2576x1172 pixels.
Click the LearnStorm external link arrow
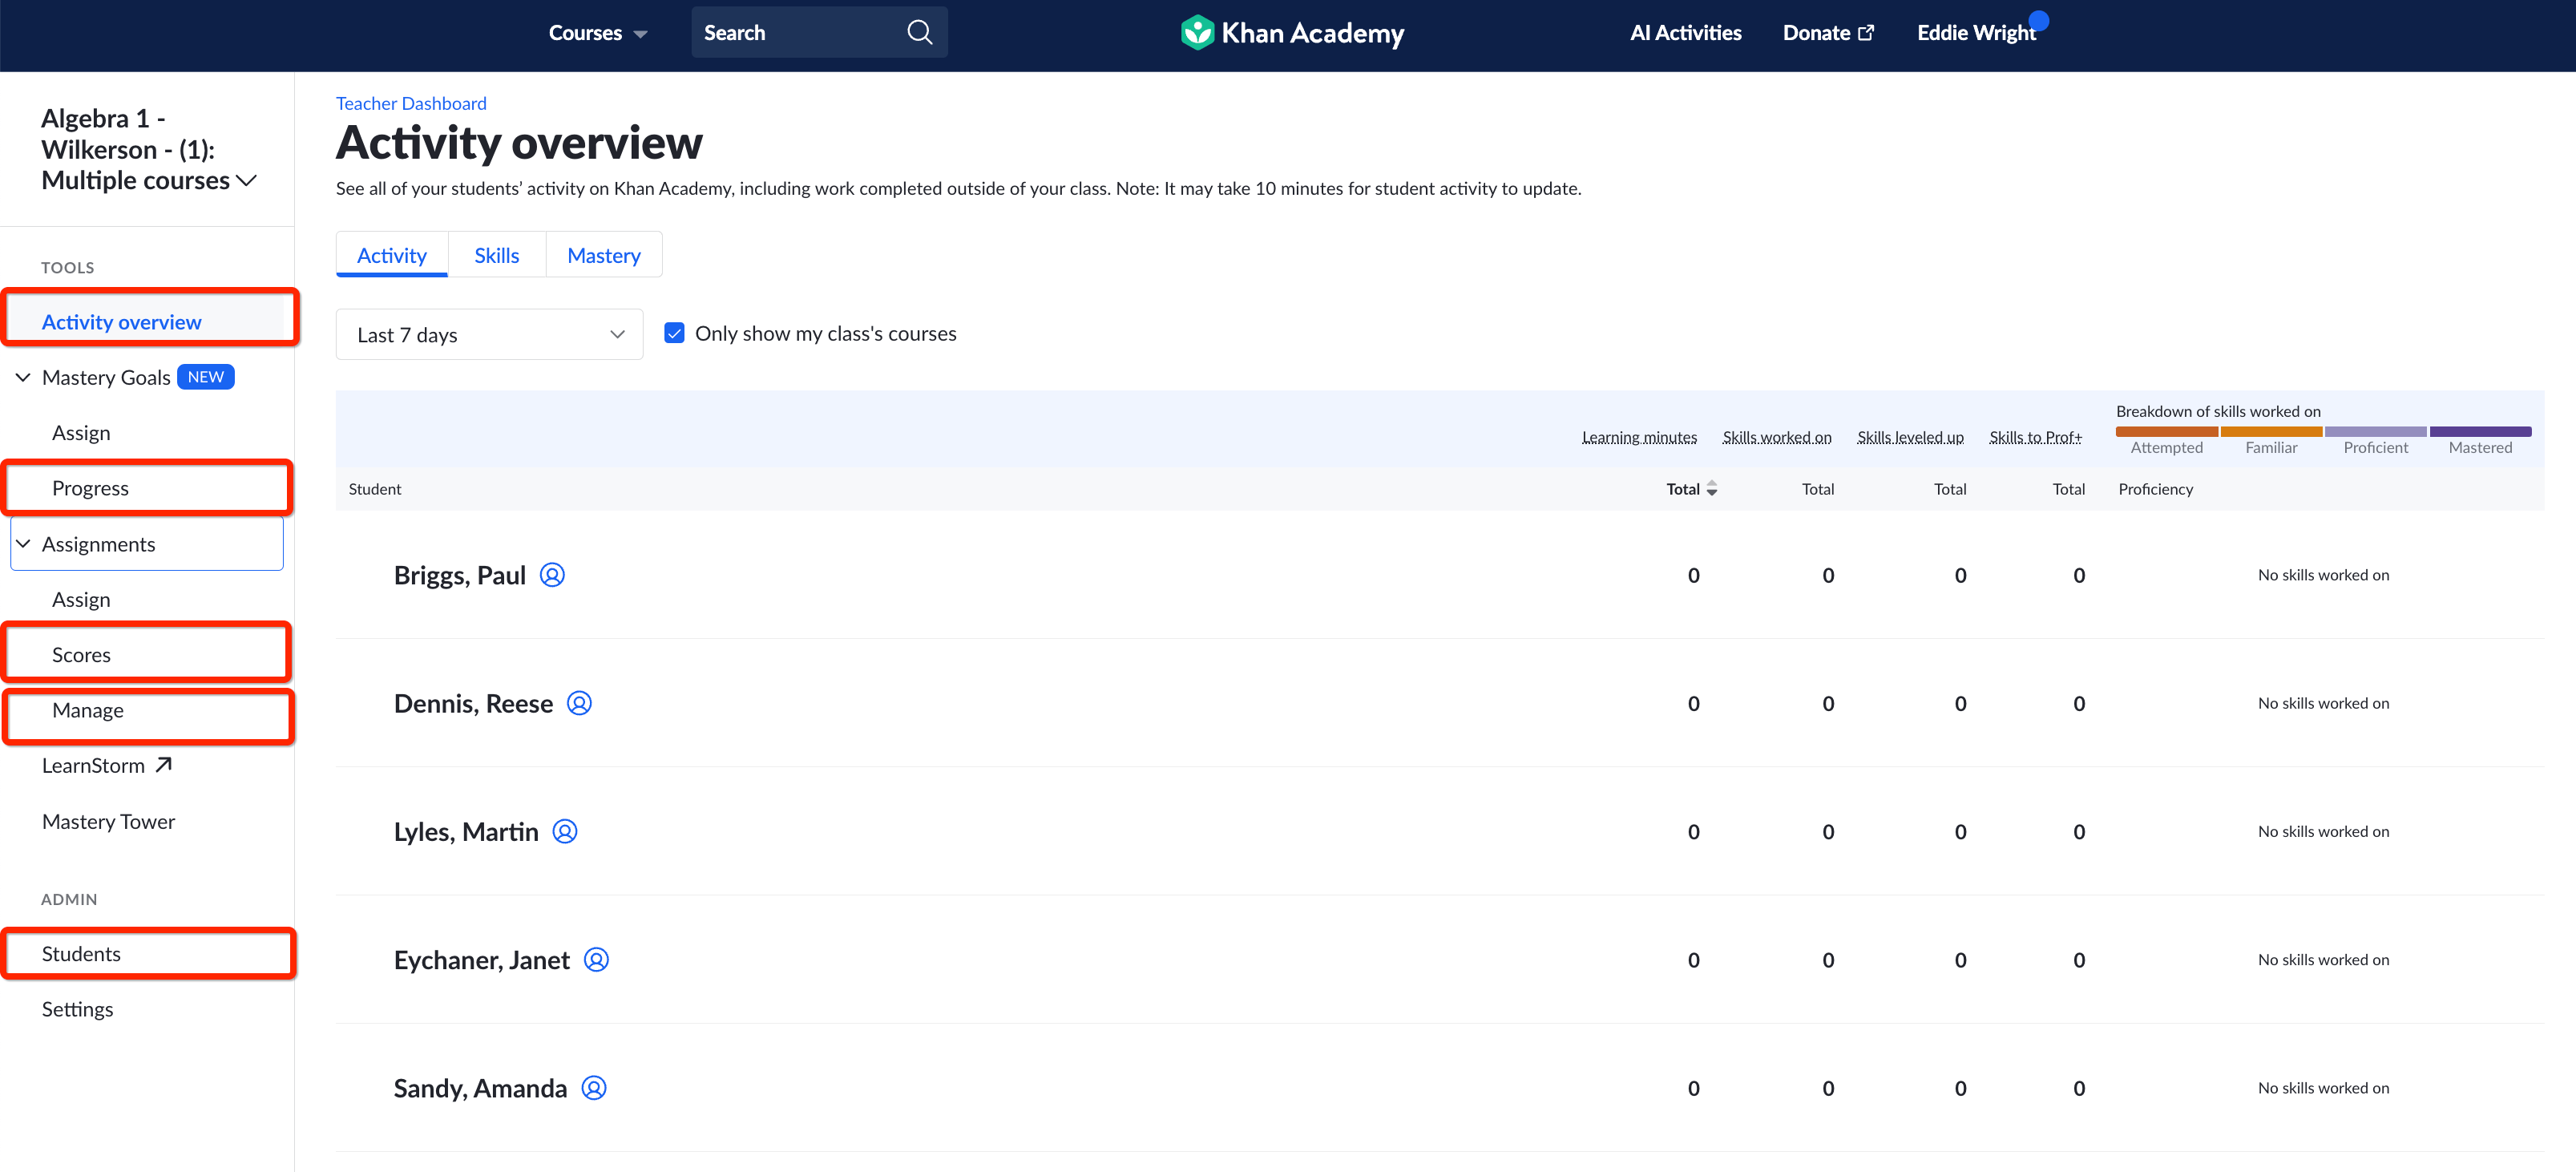pyautogui.click(x=163, y=763)
